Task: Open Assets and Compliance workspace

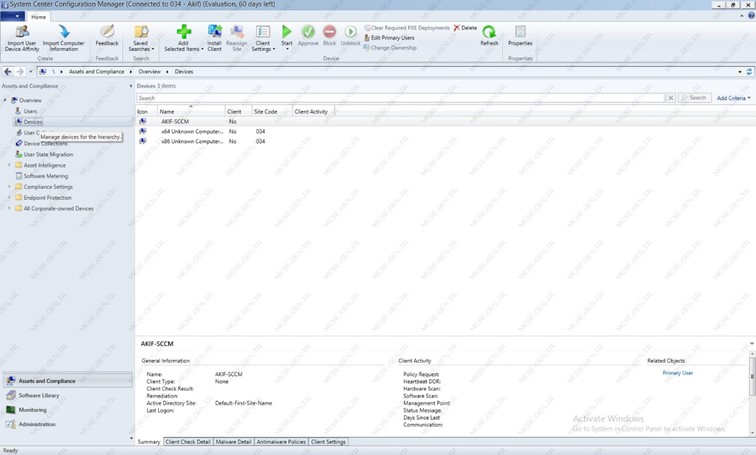Action: tap(68, 381)
